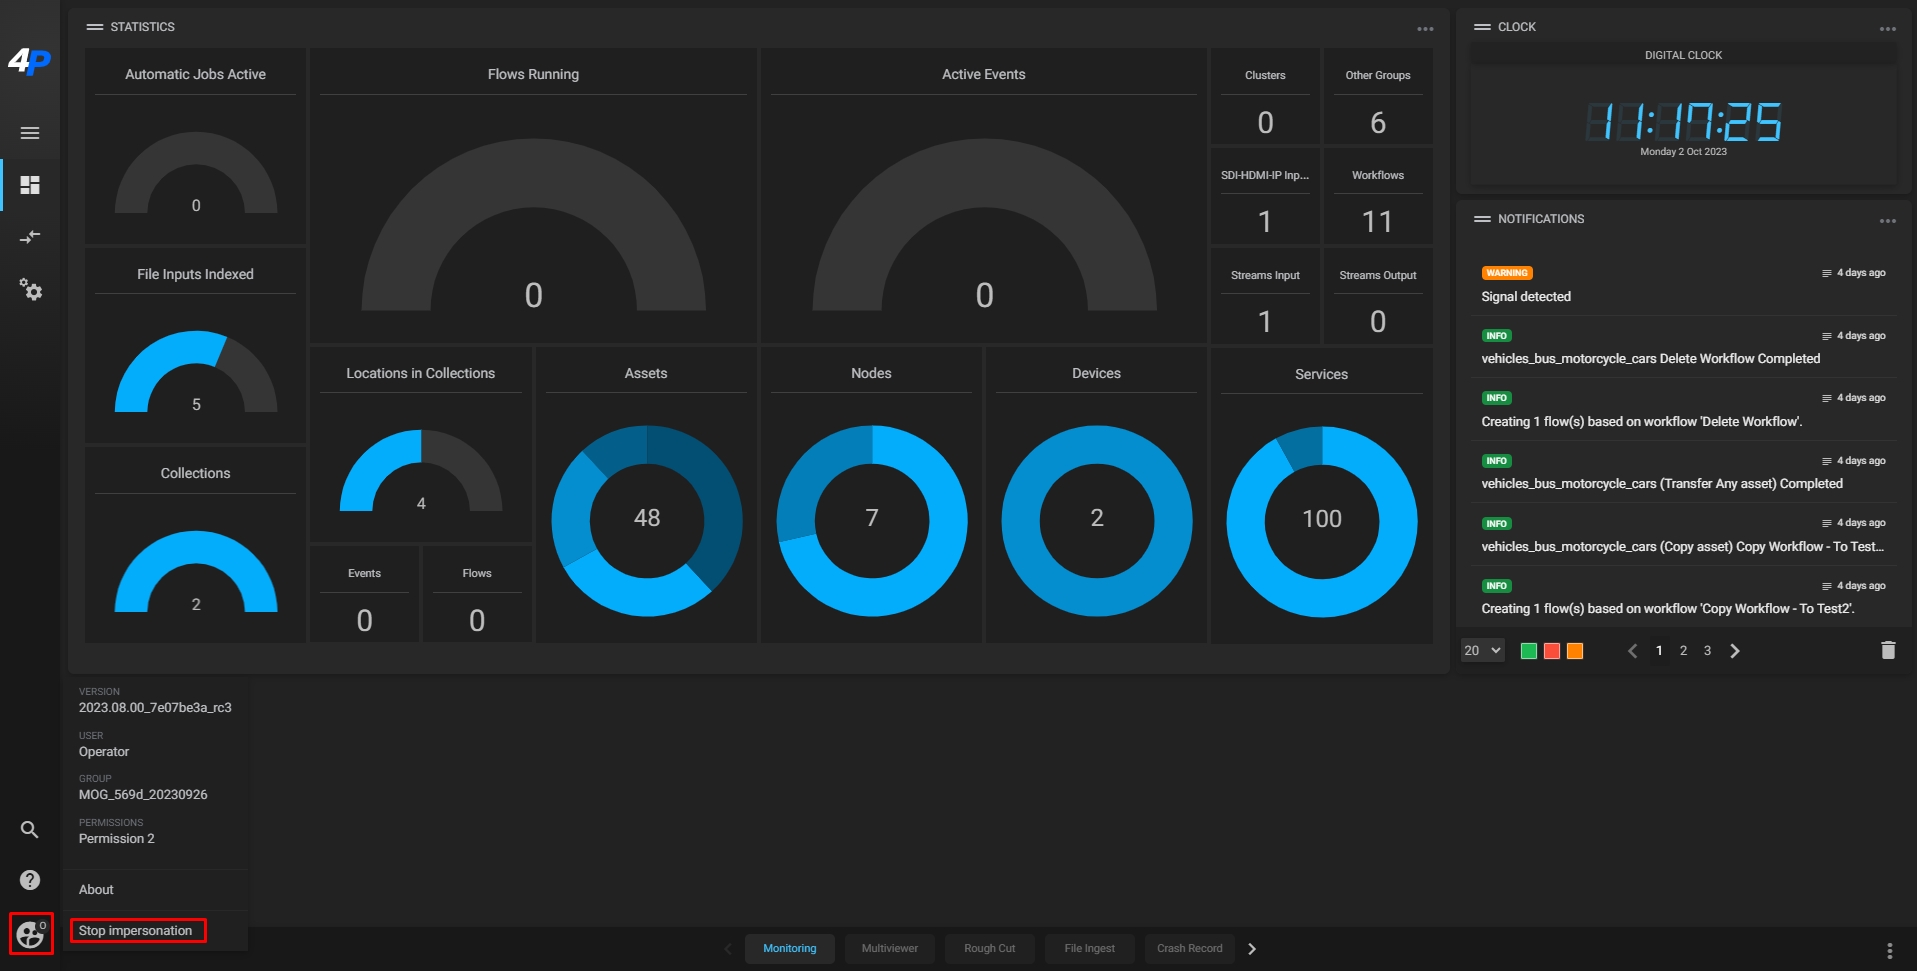The image size is (1917, 971).
Task: Open the help question mark icon
Action: 30,880
